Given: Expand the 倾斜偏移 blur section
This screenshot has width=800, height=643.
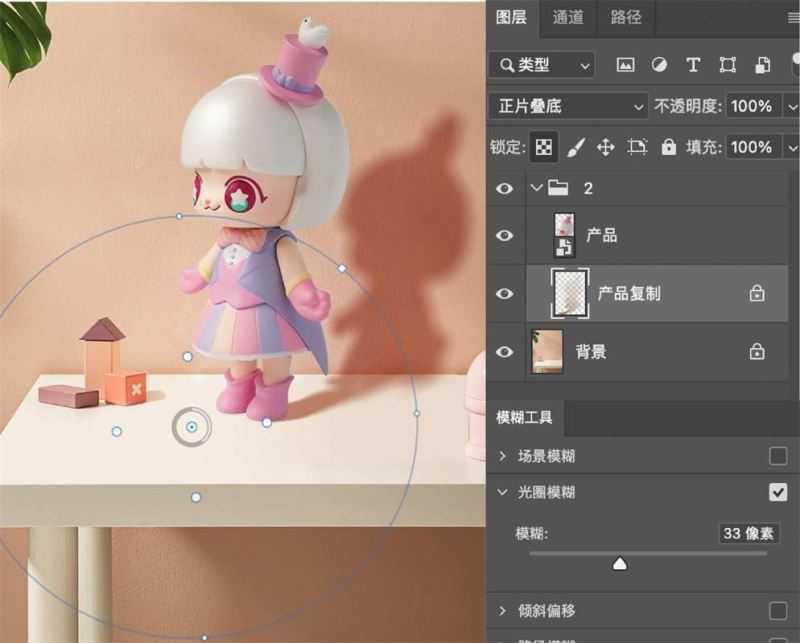Looking at the screenshot, I should point(503,610).
